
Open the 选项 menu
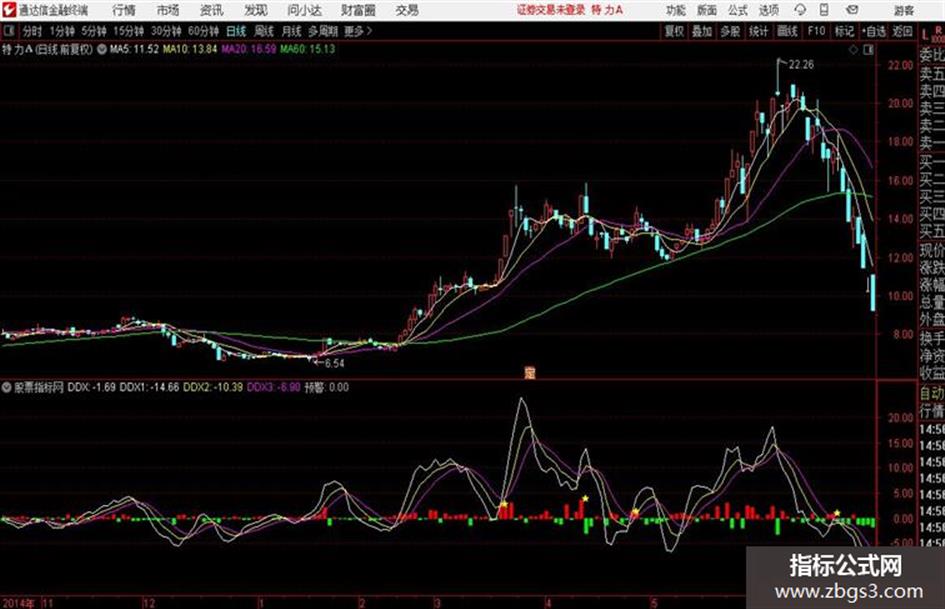click(x=768, y=10)
